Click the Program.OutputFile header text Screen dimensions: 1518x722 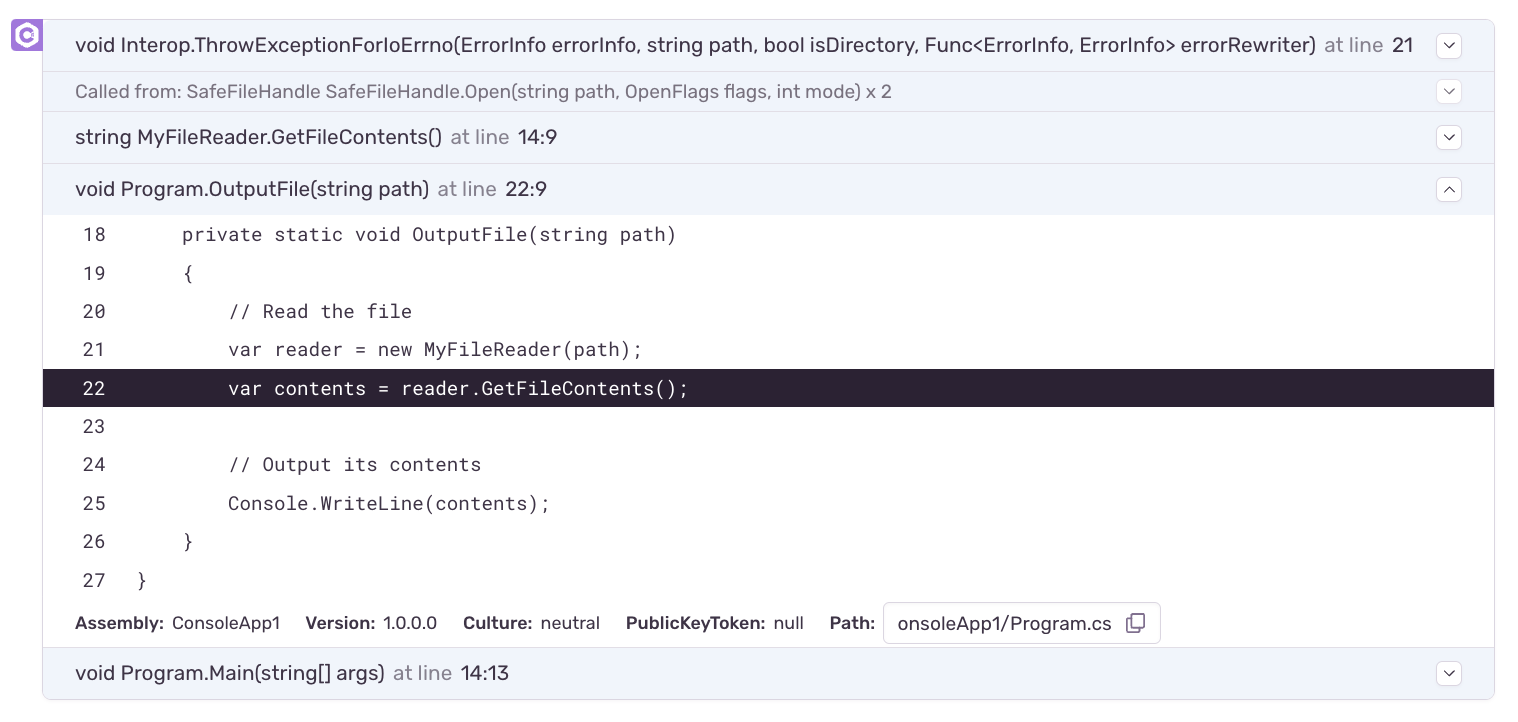tap(250, 189)
